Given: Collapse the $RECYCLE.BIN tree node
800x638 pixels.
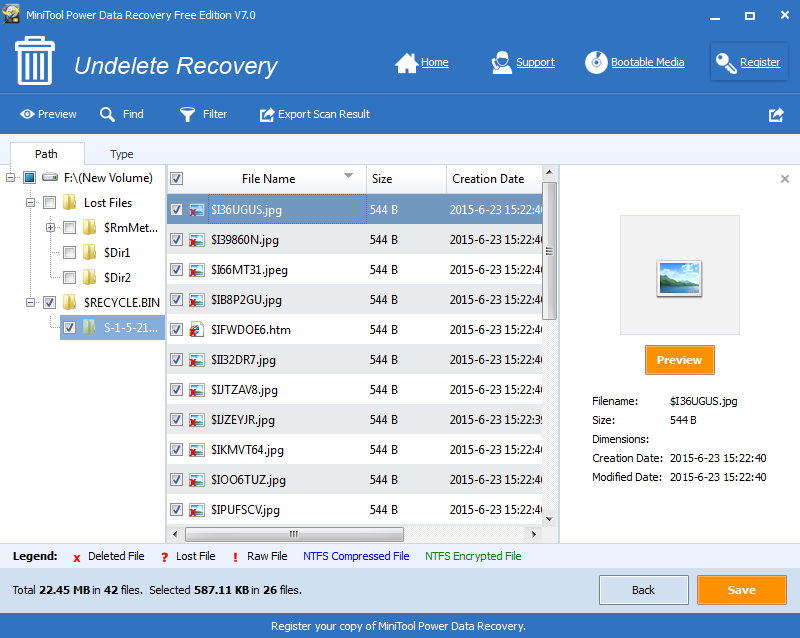Looking at the screenshot, I should (31, 303).
